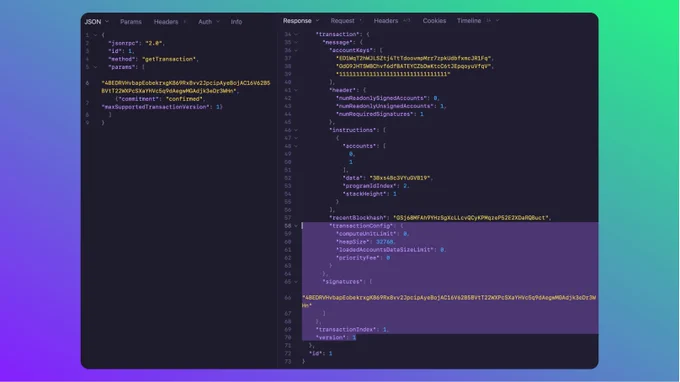680x382 pixels.
Task: Collapse the "params" array in request body
Action: [x=95, y=67]
